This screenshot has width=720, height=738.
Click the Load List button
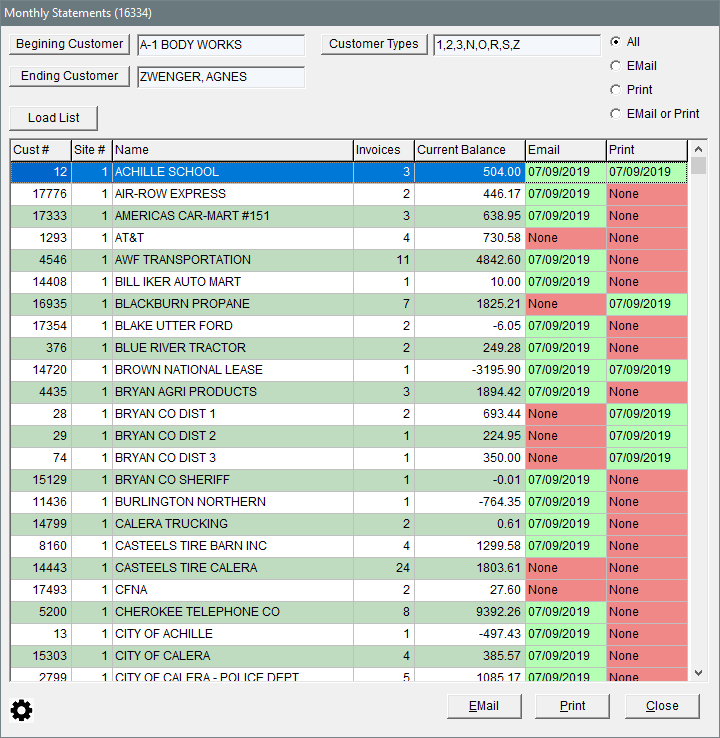(x=53, y=118)
